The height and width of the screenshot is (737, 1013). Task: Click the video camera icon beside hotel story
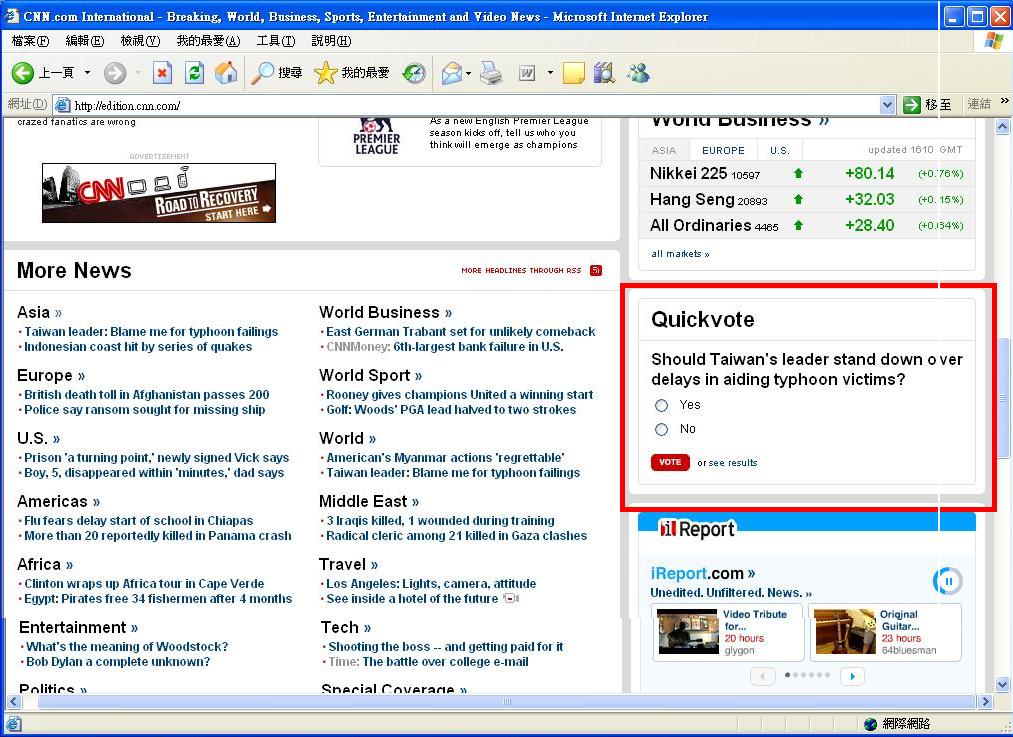click(511, 599)
